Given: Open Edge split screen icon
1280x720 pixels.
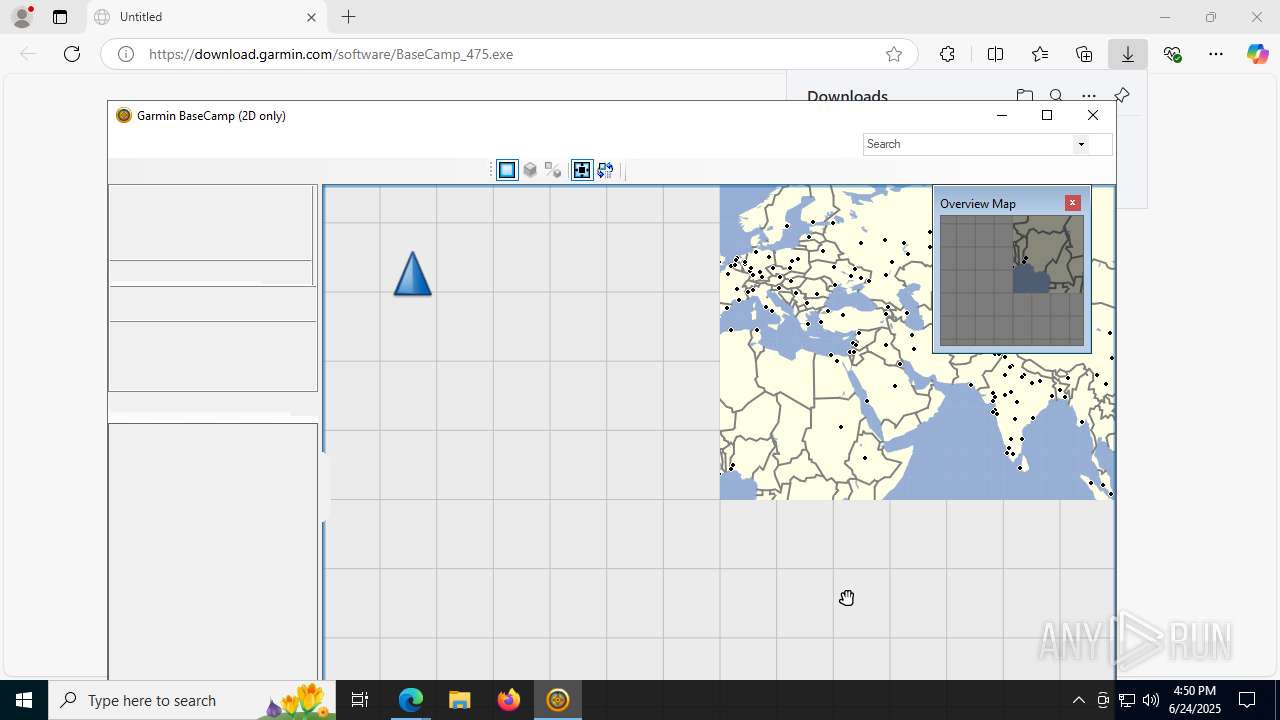Looking at the screenshot, I should 995,54.
